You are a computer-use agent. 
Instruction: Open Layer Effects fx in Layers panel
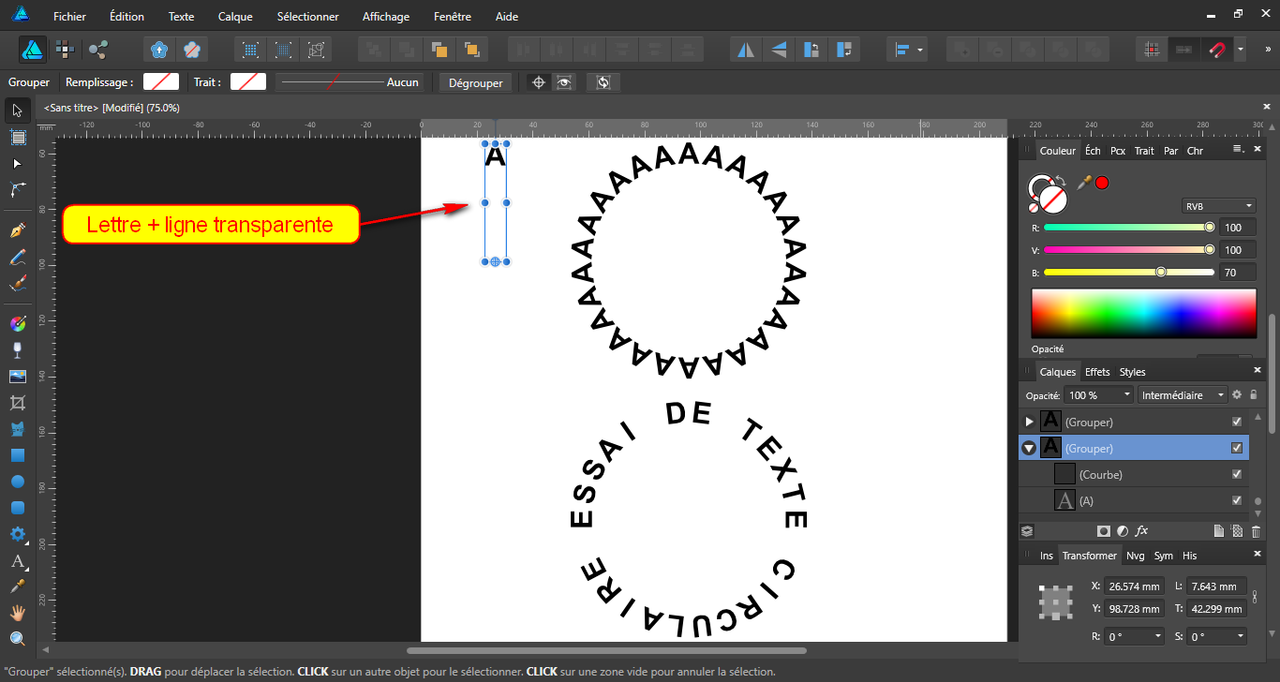[x=1141, y=531]
